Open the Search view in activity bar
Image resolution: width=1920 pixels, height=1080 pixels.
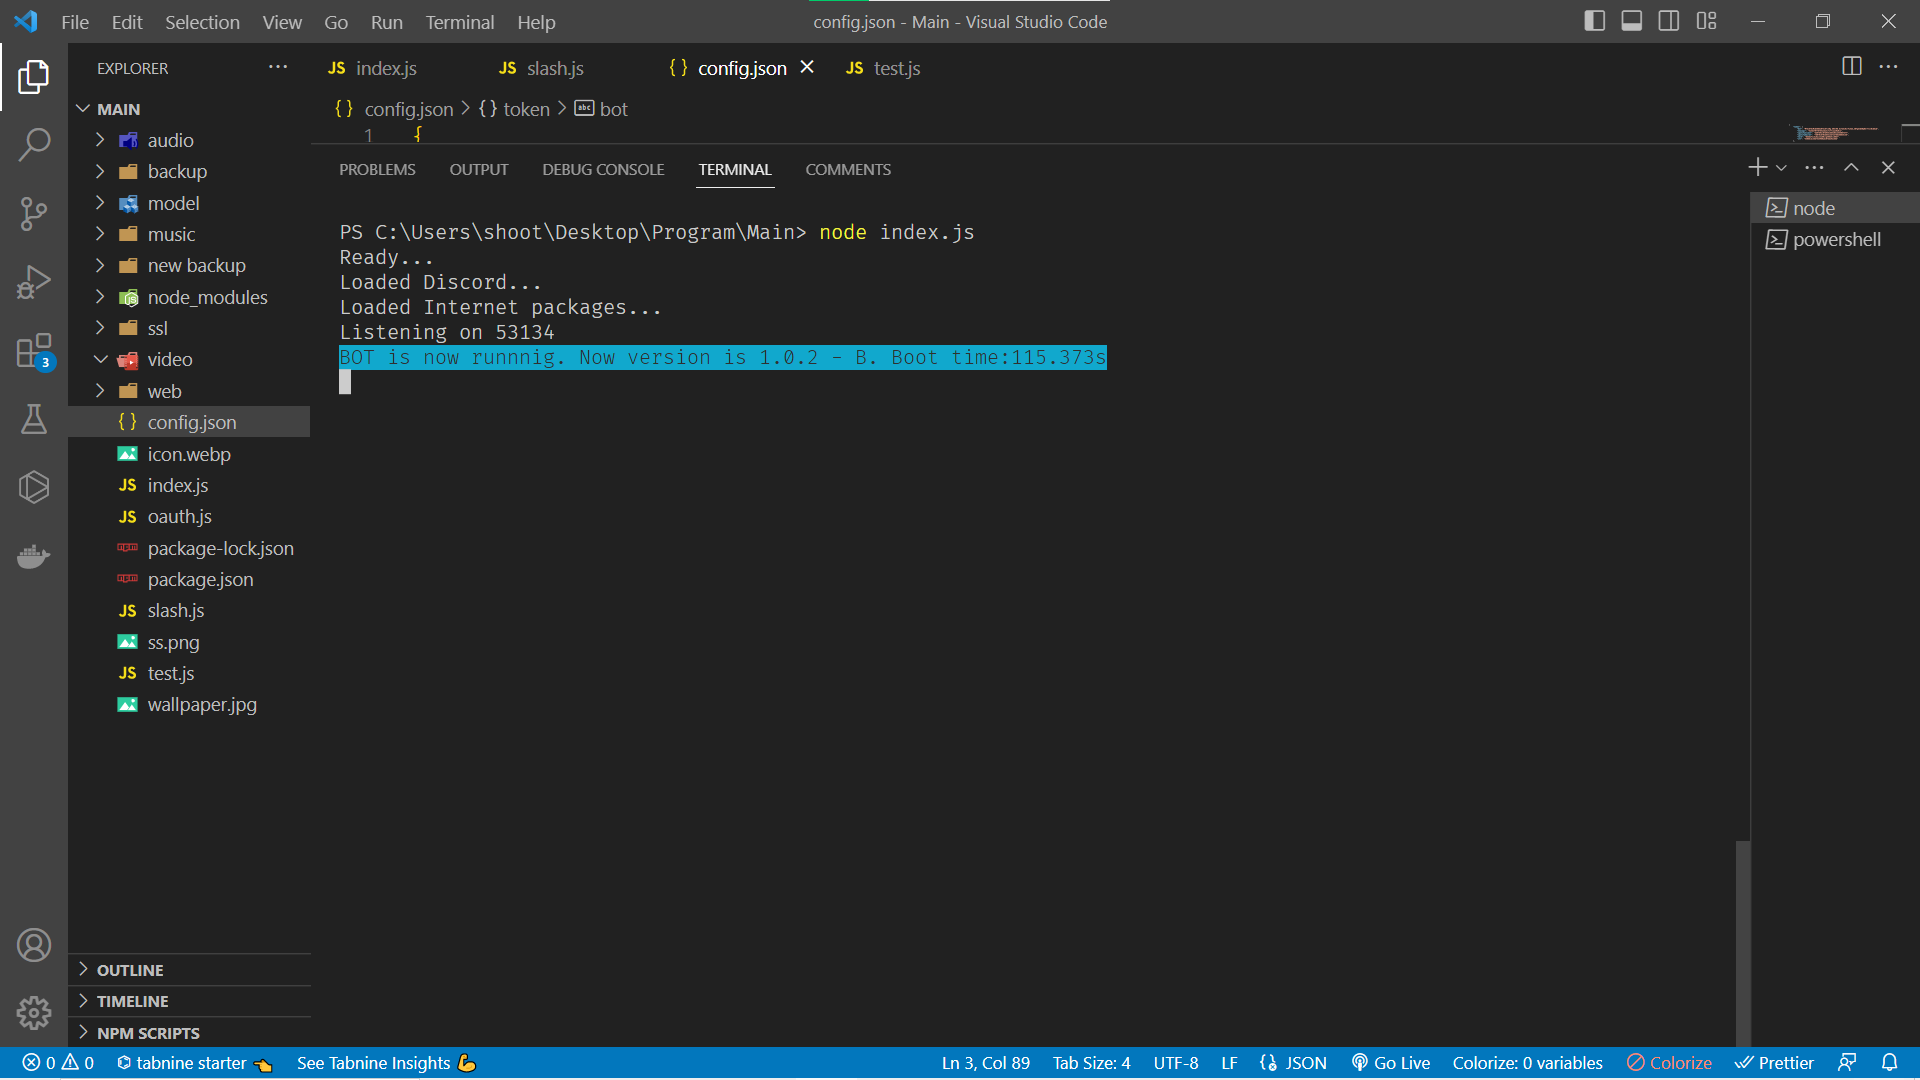pyautogui.click(x=34, y=144)
